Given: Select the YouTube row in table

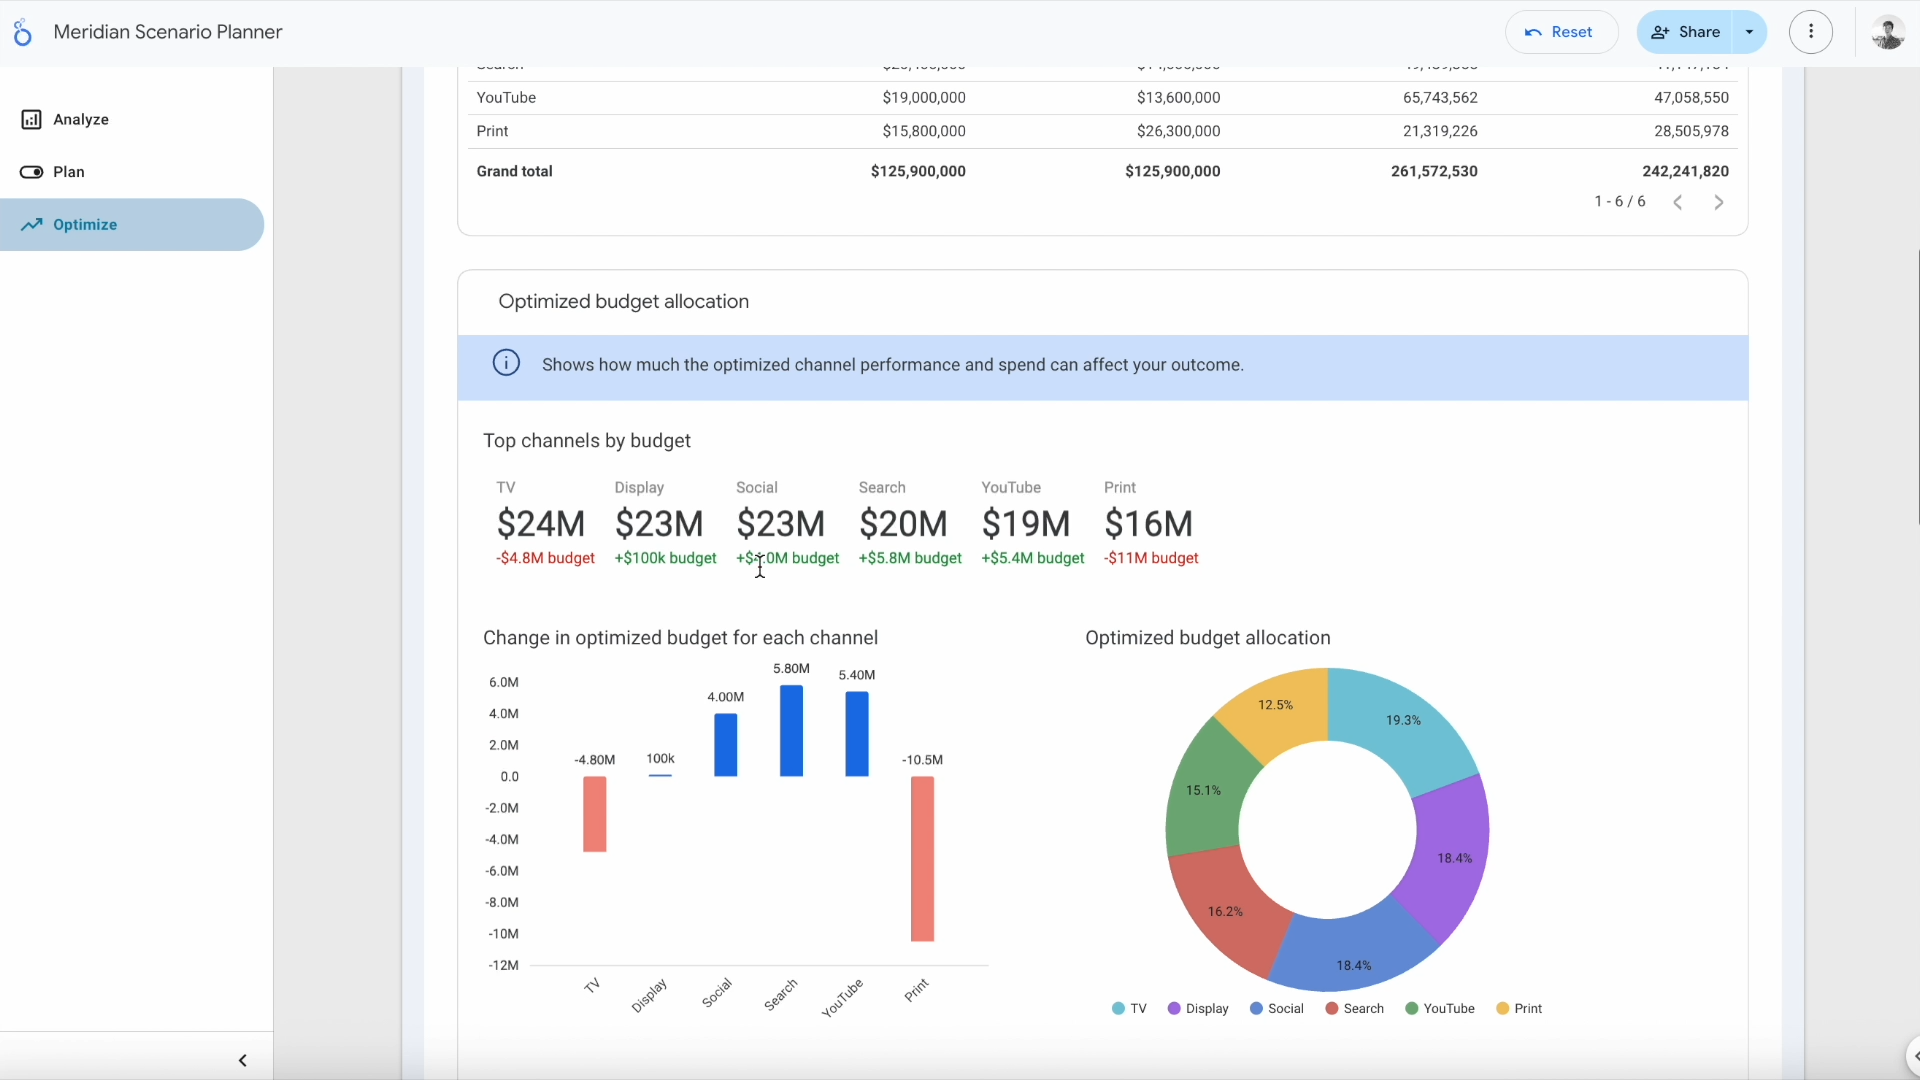Looking at the screenshot, I should point(506,98).
